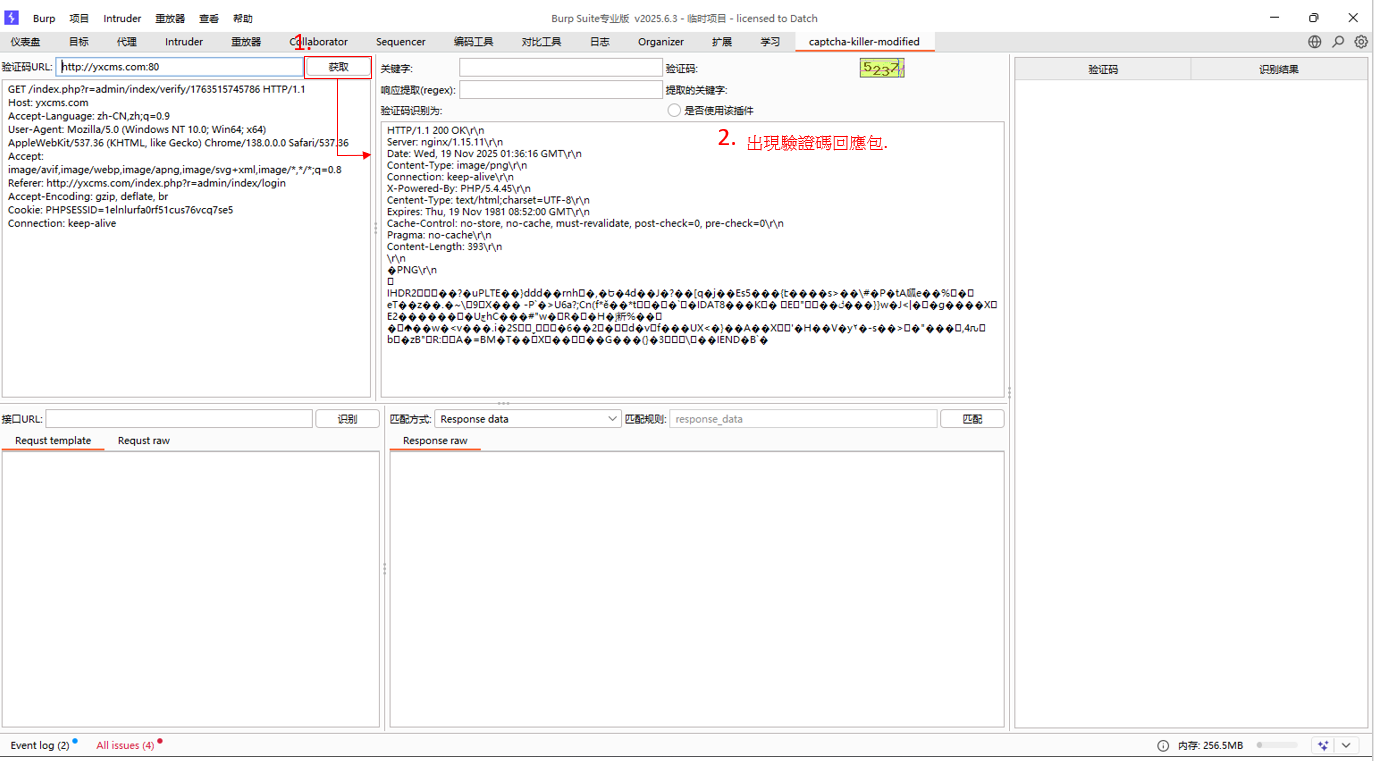
Task: Click the 内存: 256.5MB status text
Action: [1210, 745]
